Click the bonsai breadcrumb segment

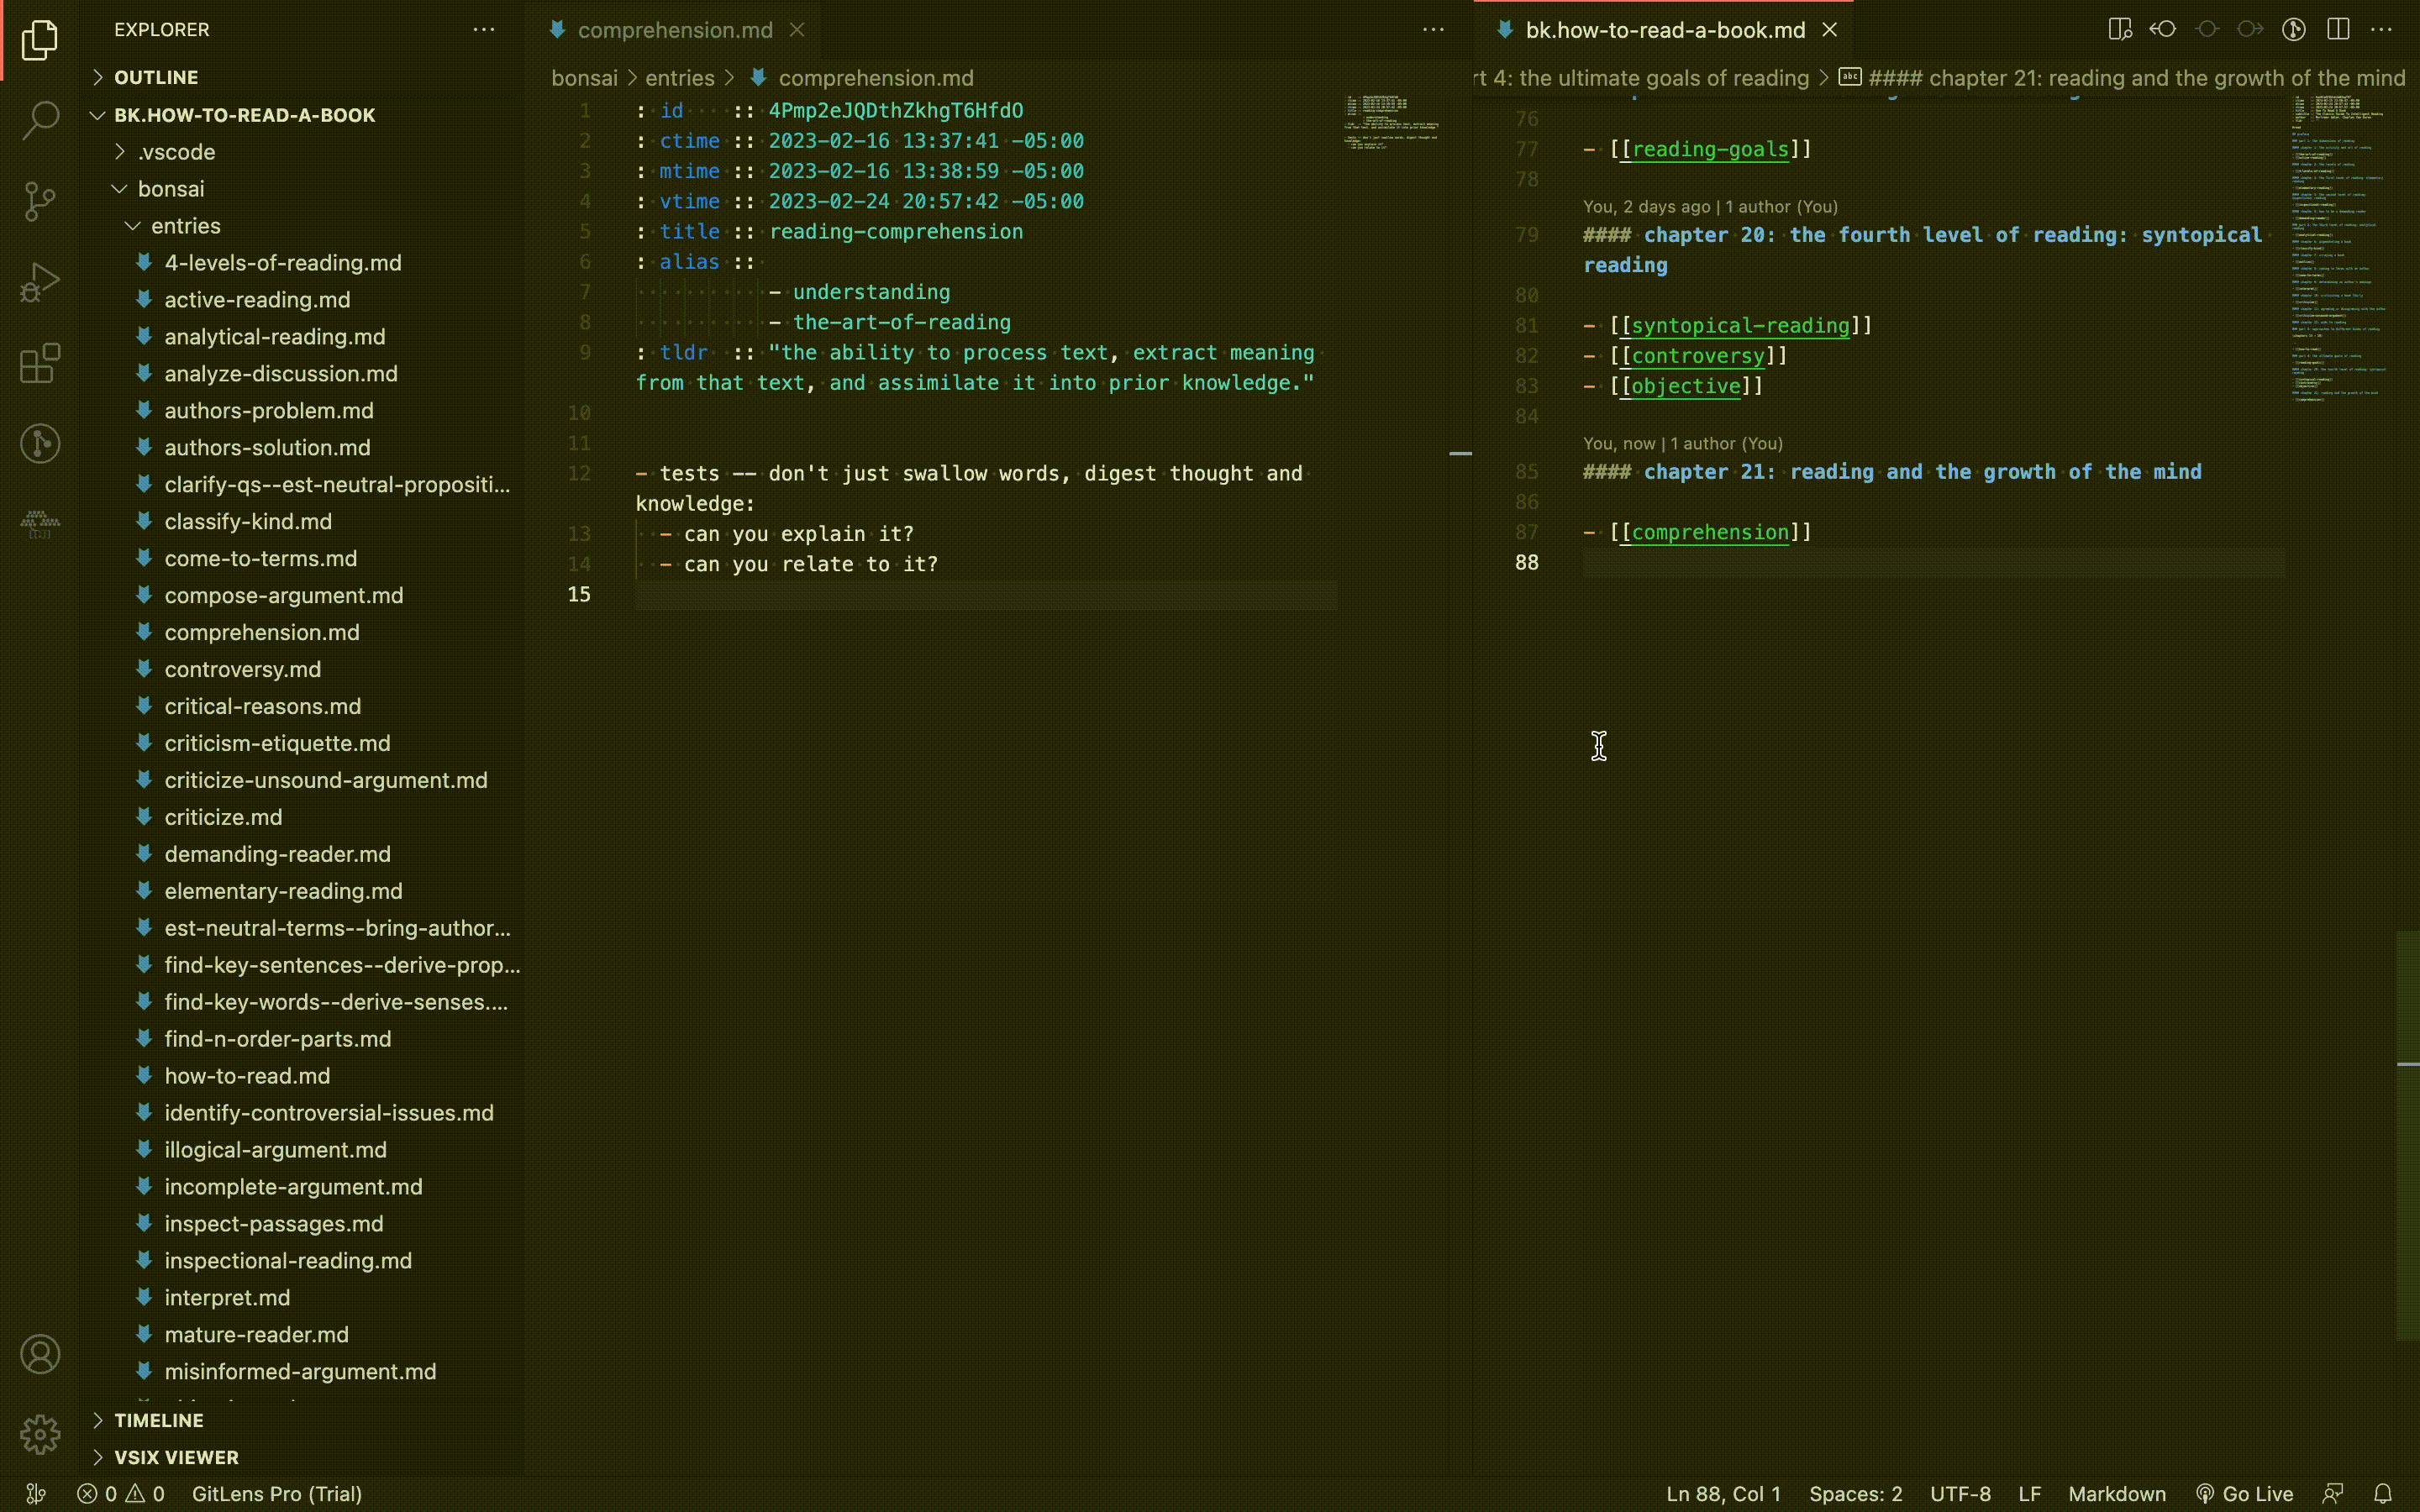tap(584, 78)
